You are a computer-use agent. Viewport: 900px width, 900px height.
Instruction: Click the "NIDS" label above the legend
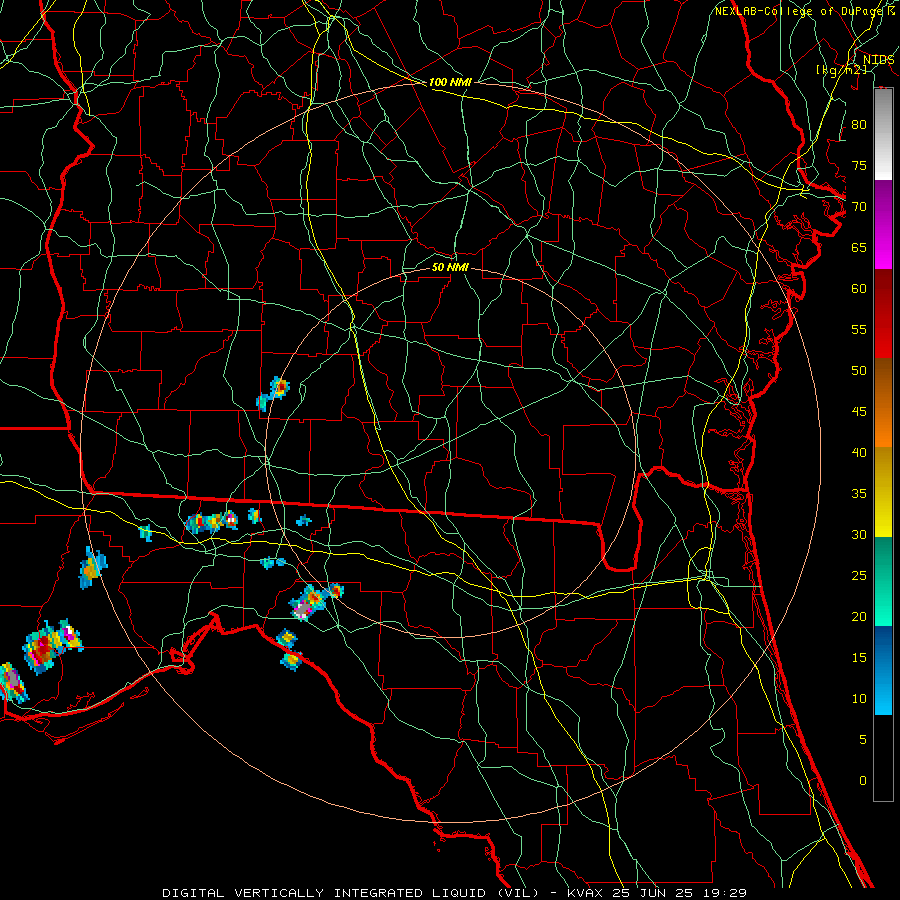click(878, 60)
